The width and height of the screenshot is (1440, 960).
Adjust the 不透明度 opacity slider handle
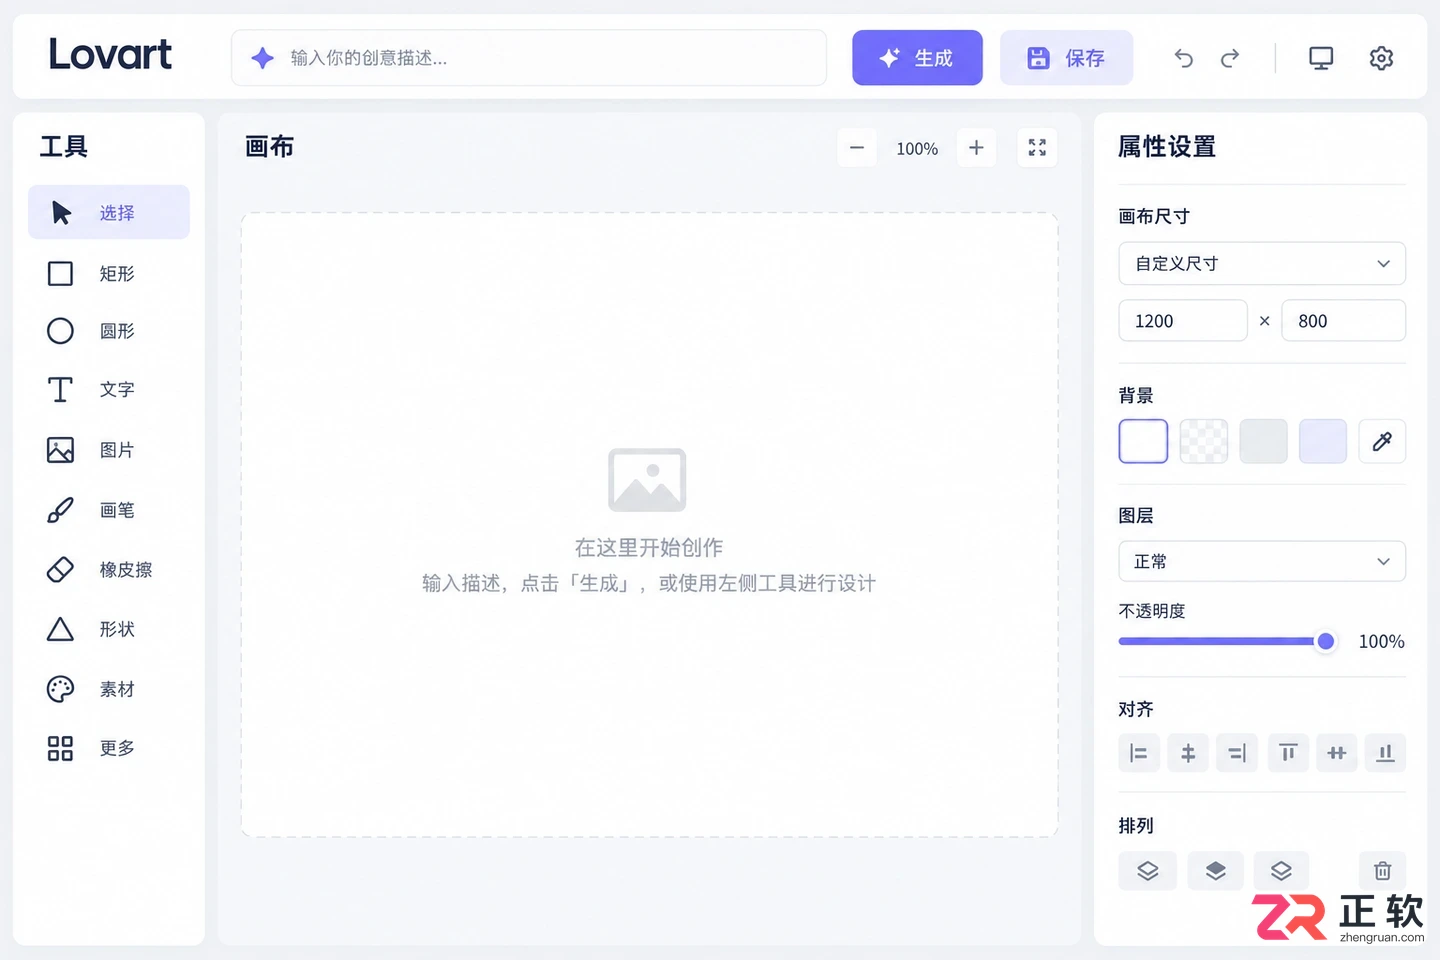tap(1325, 641)
